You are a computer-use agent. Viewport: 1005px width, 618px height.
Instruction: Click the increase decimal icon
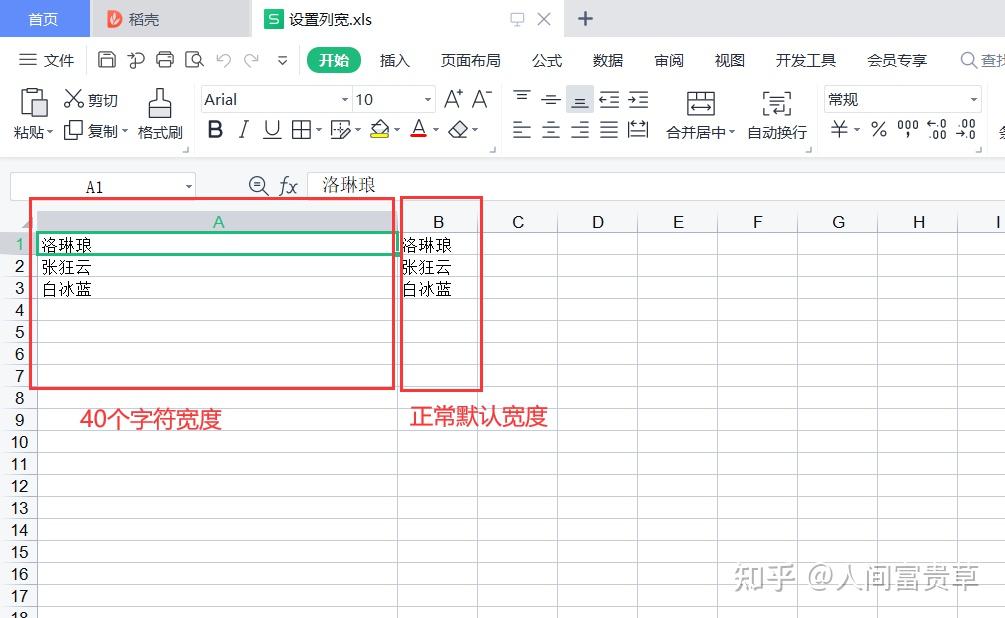pos(938,130)
